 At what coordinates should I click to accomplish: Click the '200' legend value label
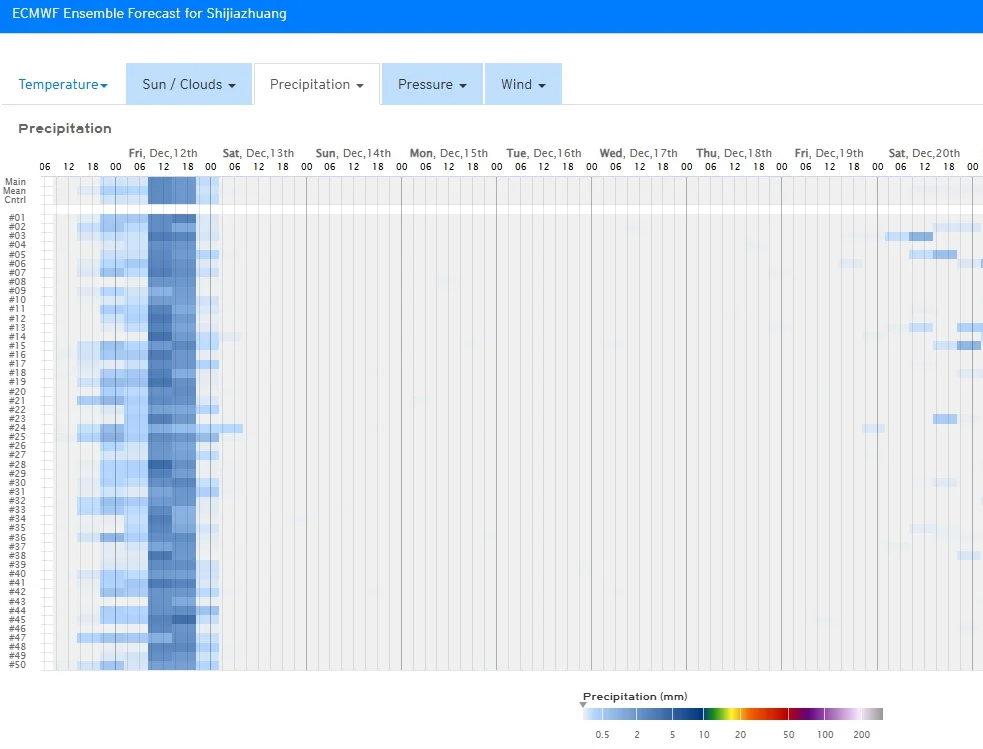[x=861, y=735]
